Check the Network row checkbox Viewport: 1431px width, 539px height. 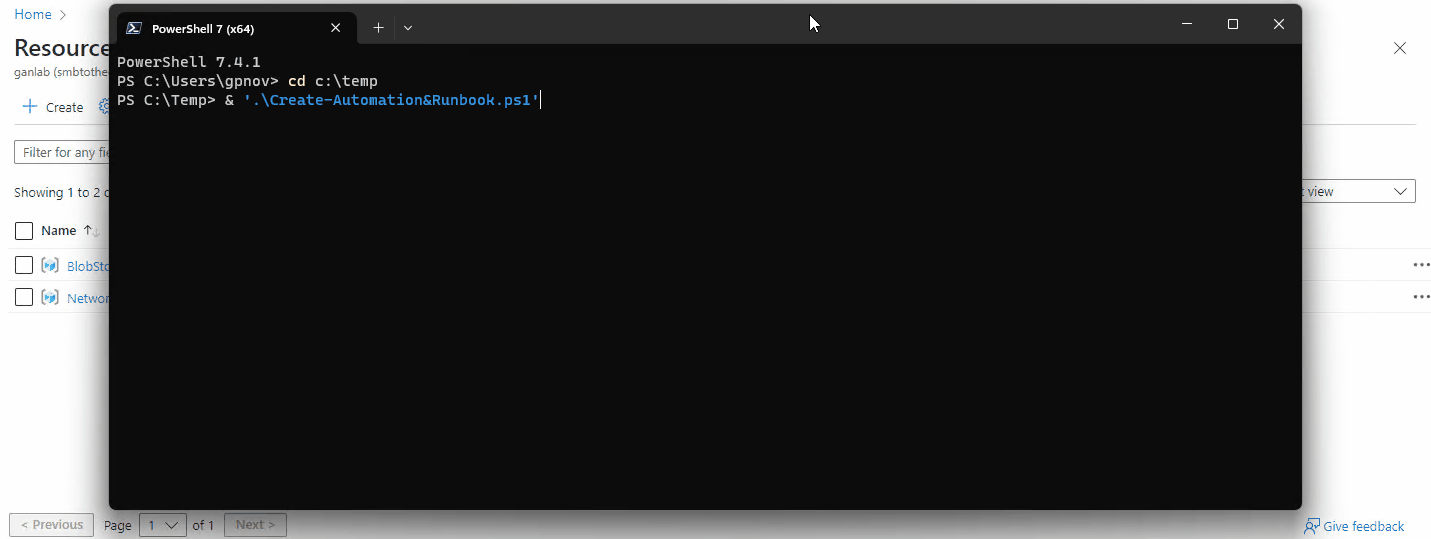pyautogui.click(x=24, y=298)
